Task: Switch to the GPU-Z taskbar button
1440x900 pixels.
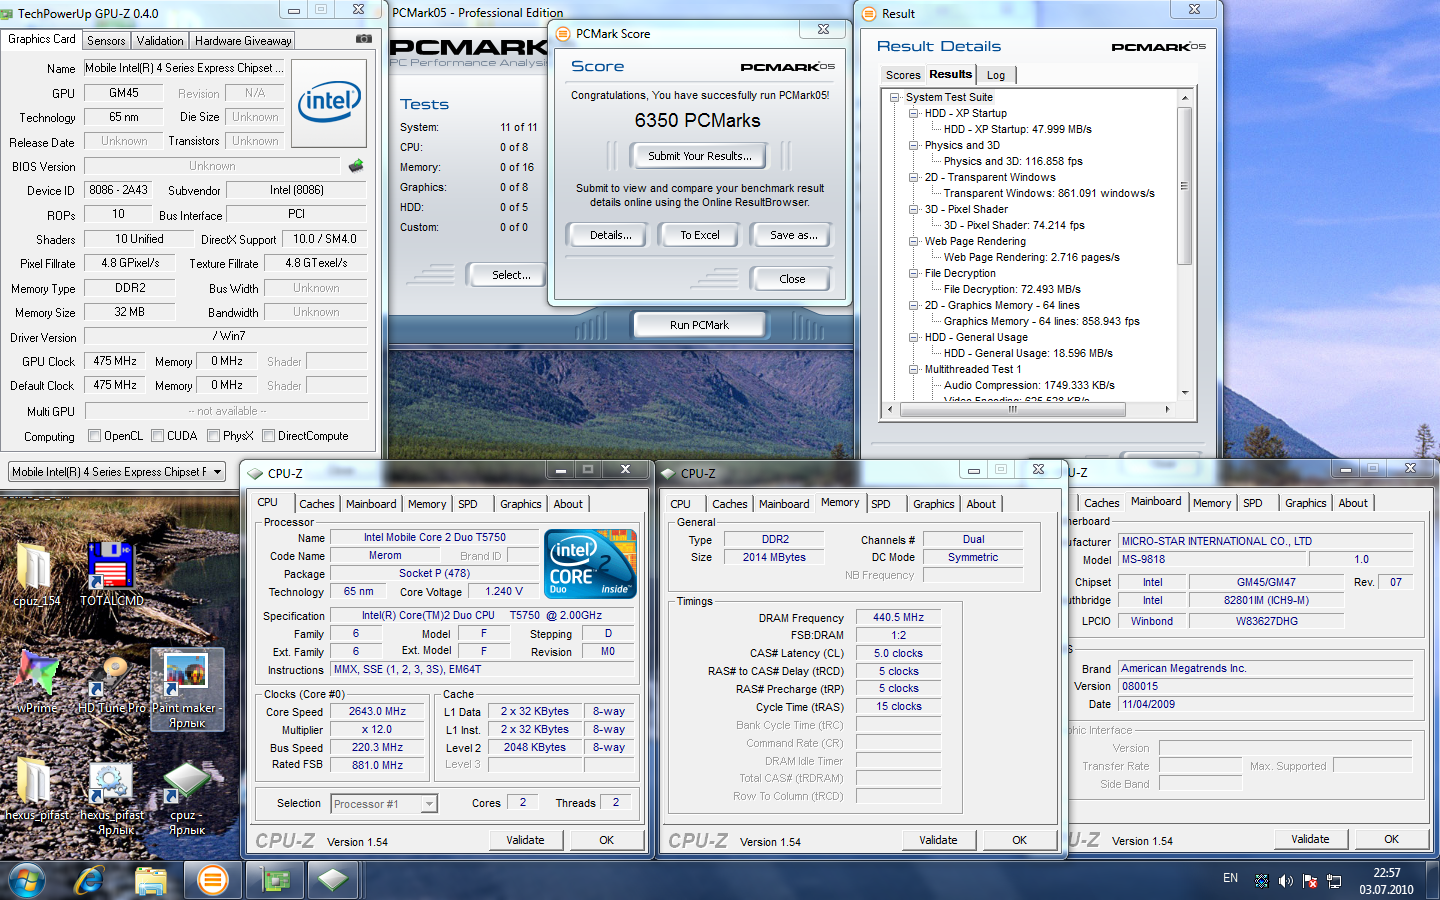Action: click(275, 880)
